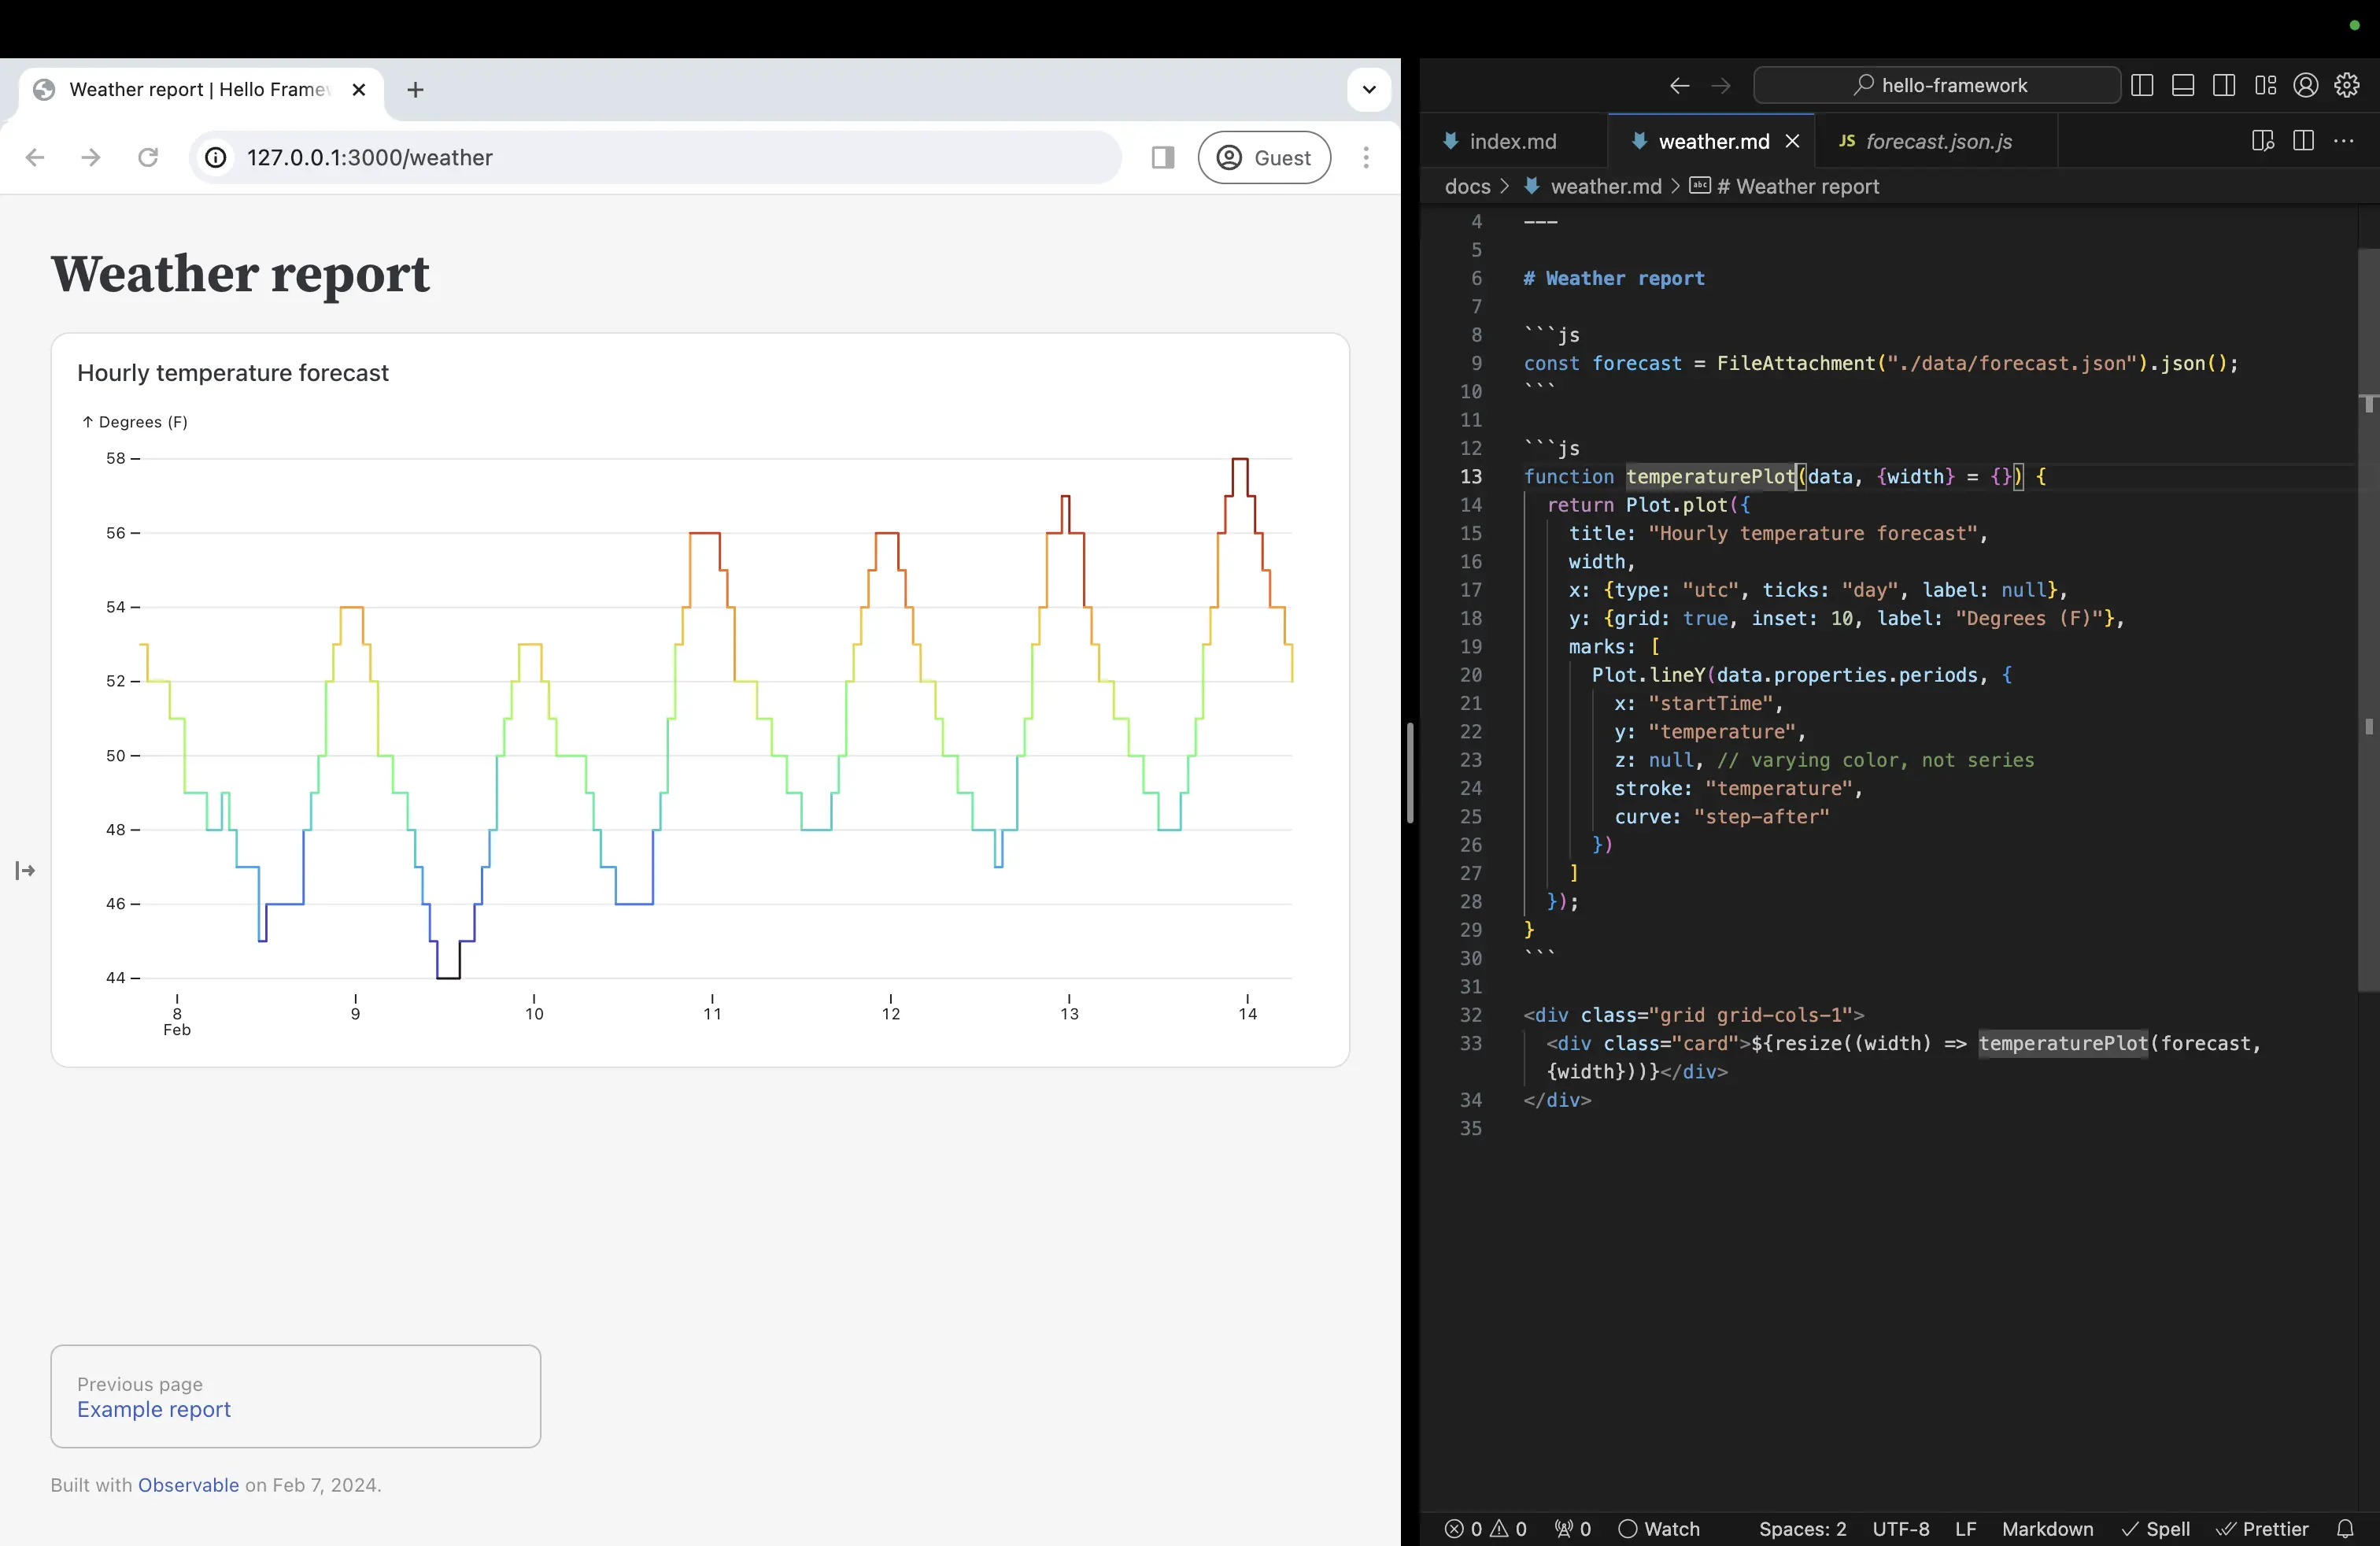The height and width of the screenshot is (1546, 2380).
Task: Toggle VS Code bottom panel icon
Action: [x=2183, y=86]
